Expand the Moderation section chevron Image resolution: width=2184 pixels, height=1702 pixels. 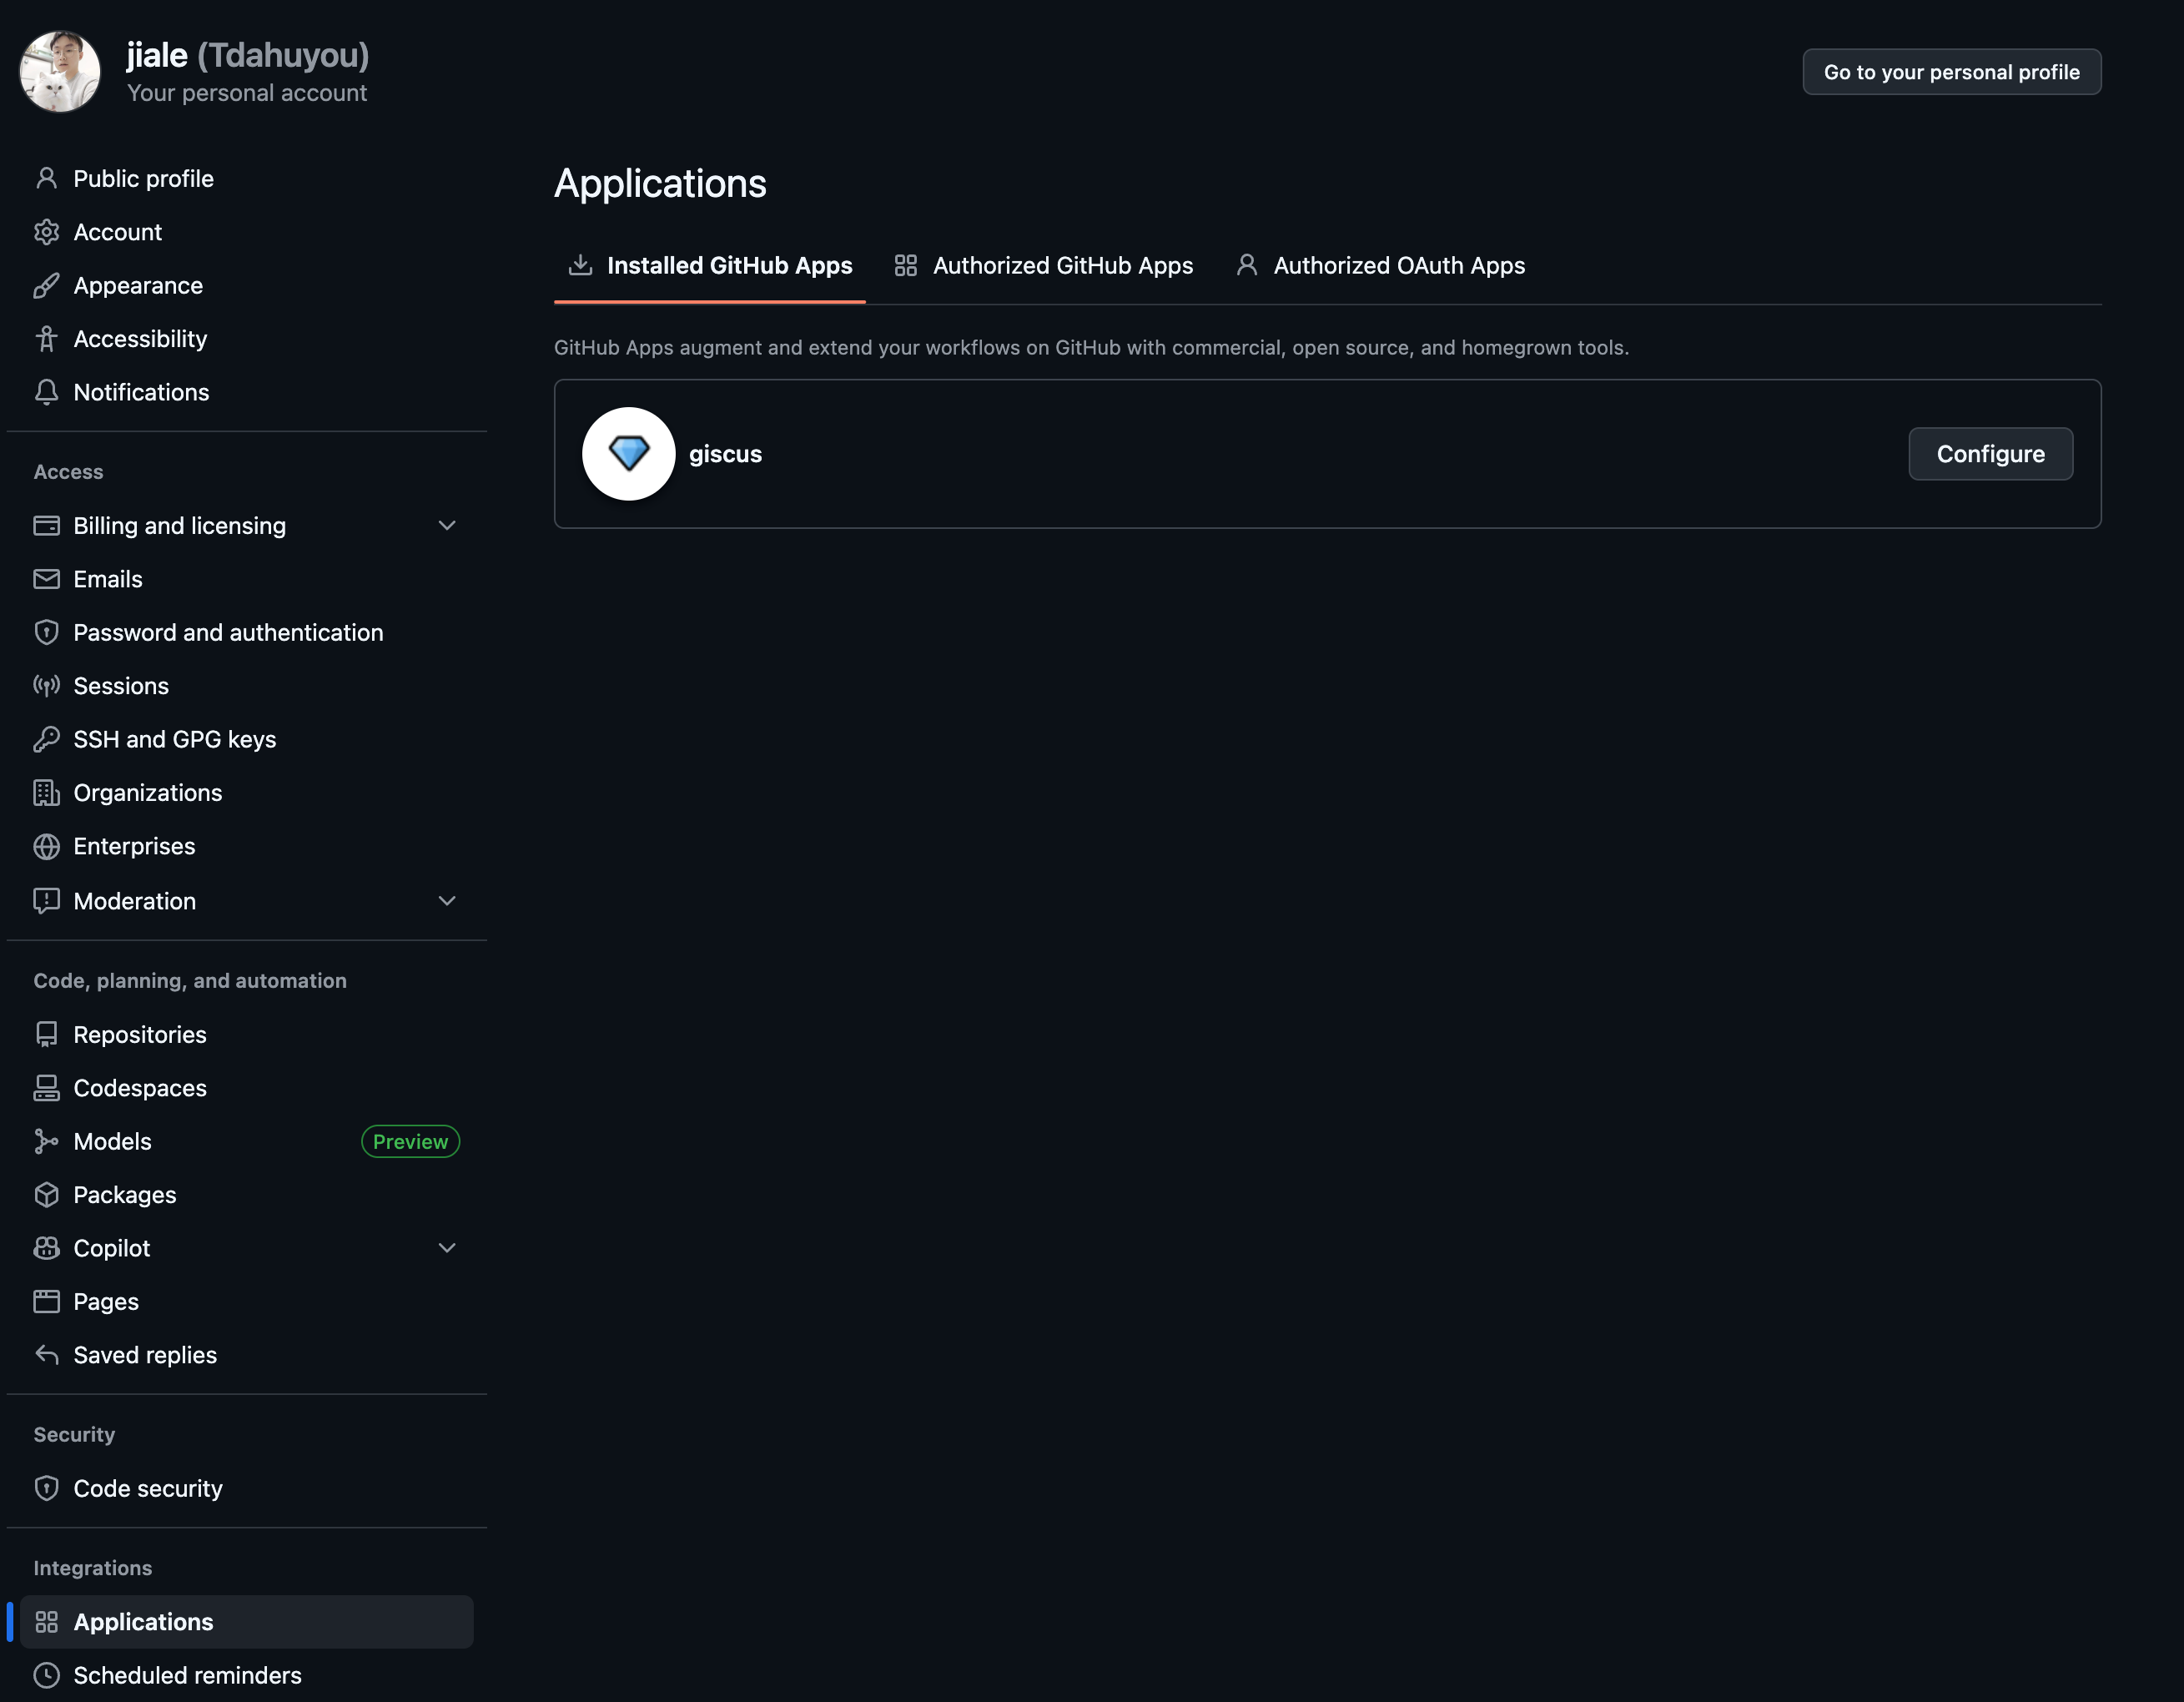[447, 901]
